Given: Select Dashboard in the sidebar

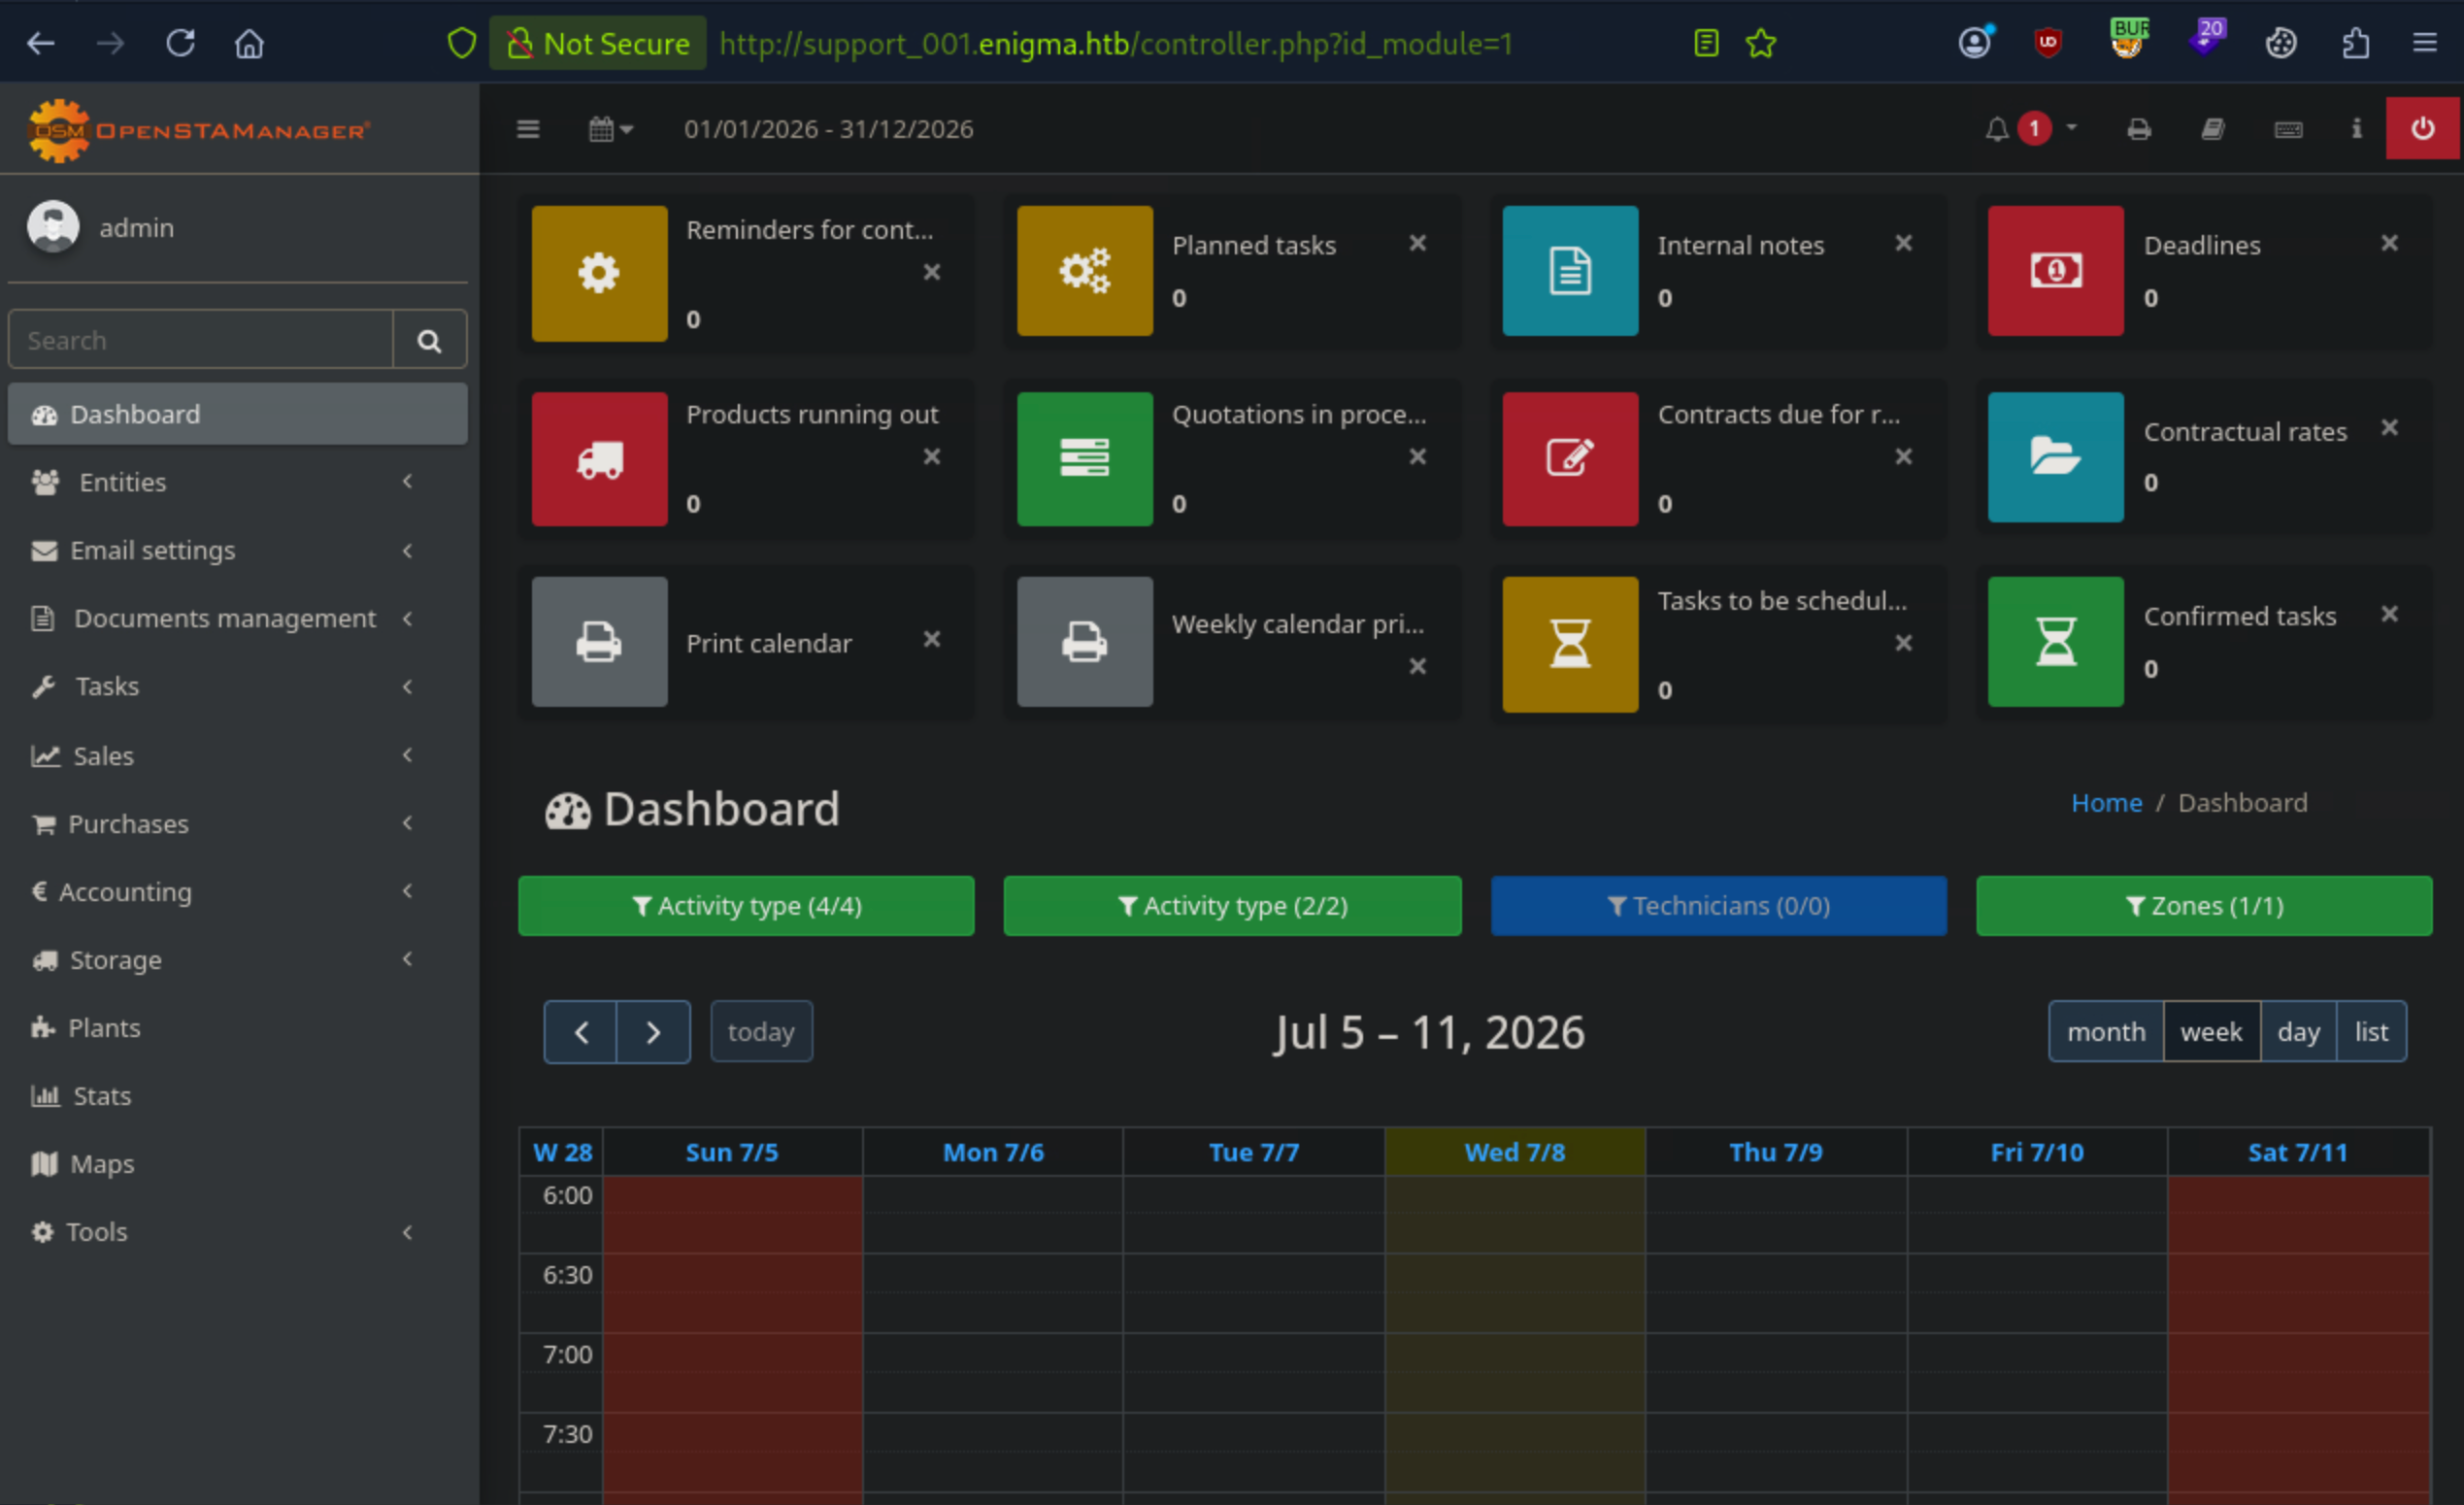Looking at the screenshot, I should 237,414.
